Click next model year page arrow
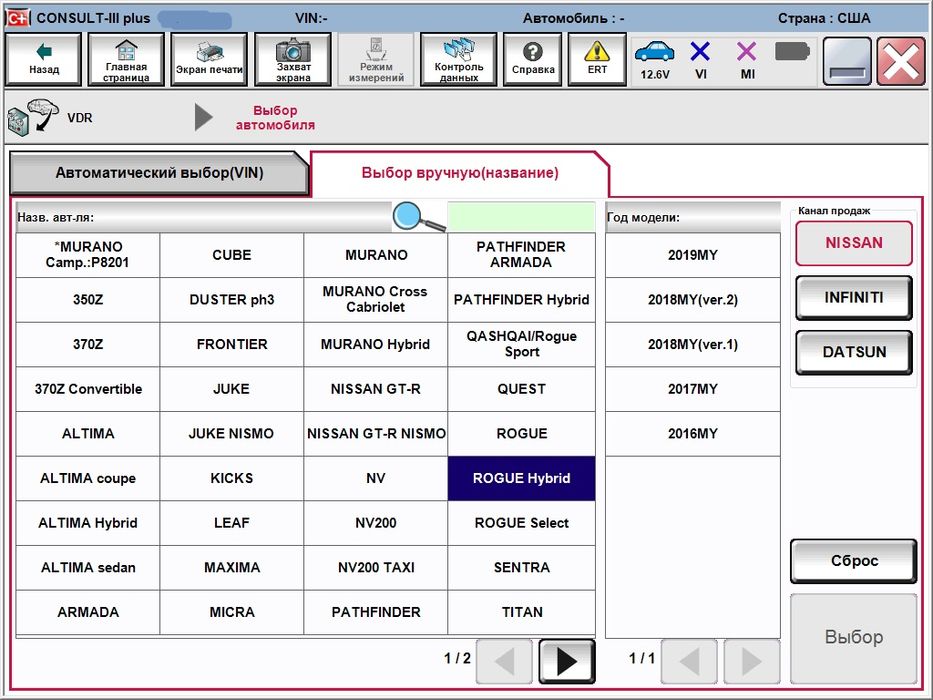 [x=752, y=661]
